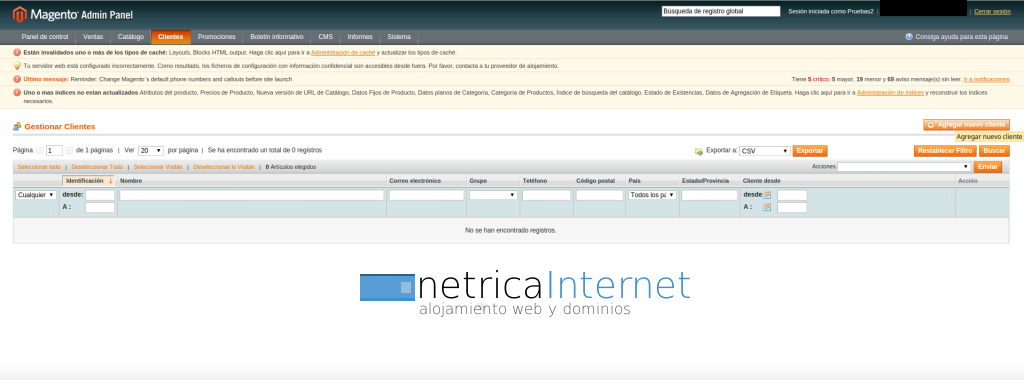The height and width of the screenshot is (380, 1024).
Task: Open the CMS menu
Action: coord(325,37)
